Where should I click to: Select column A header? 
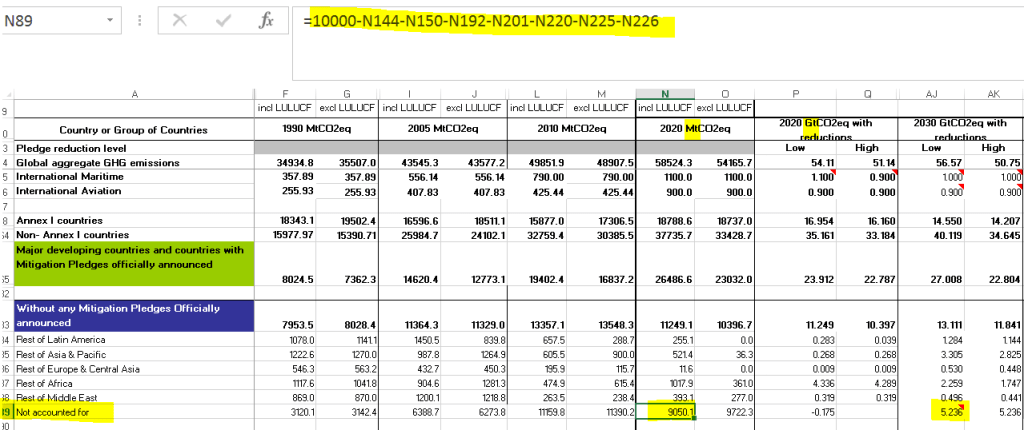pyautogui.click(x=133, y=93)
